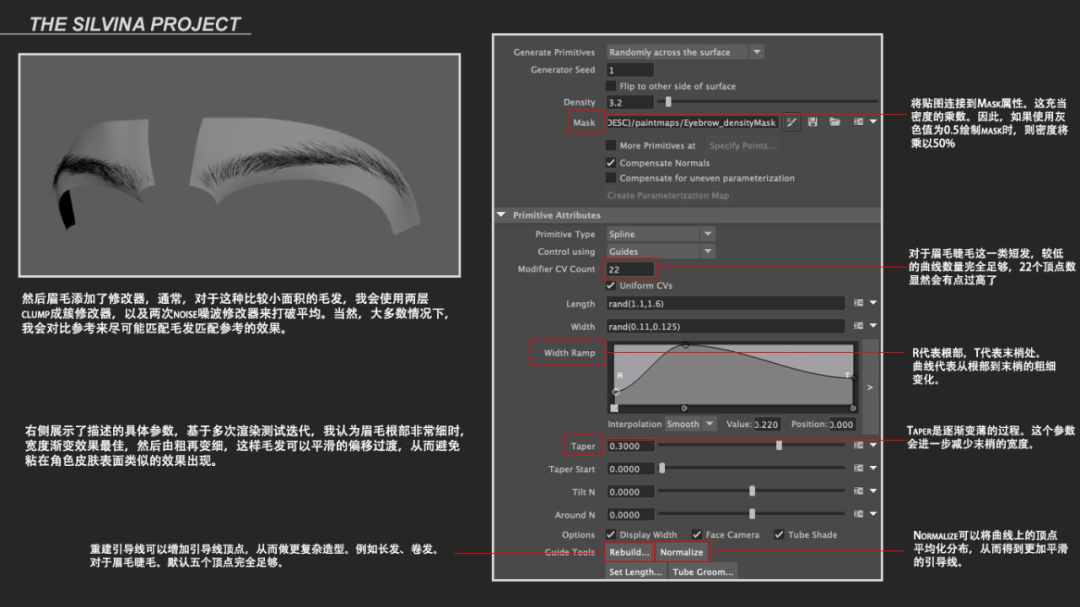Open the Length row options arrow
This screenshot has height=607, width=1080.
pyautogui.click(x=873, y=303)
